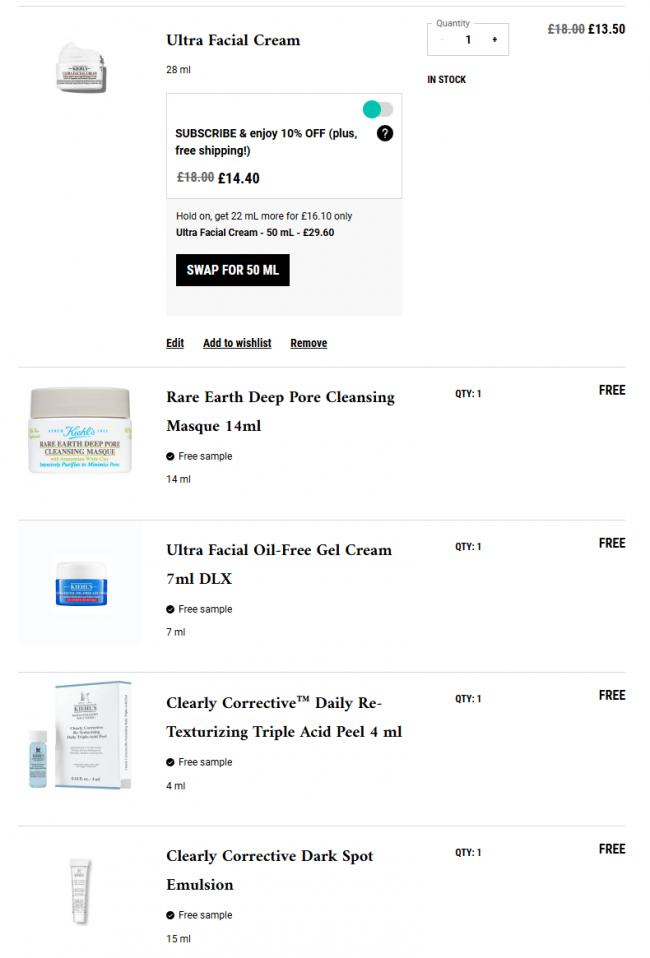Increase Ultra Facial Cream quantity with plus
This screenshot has height=958, width=650.
click(495, 40)
